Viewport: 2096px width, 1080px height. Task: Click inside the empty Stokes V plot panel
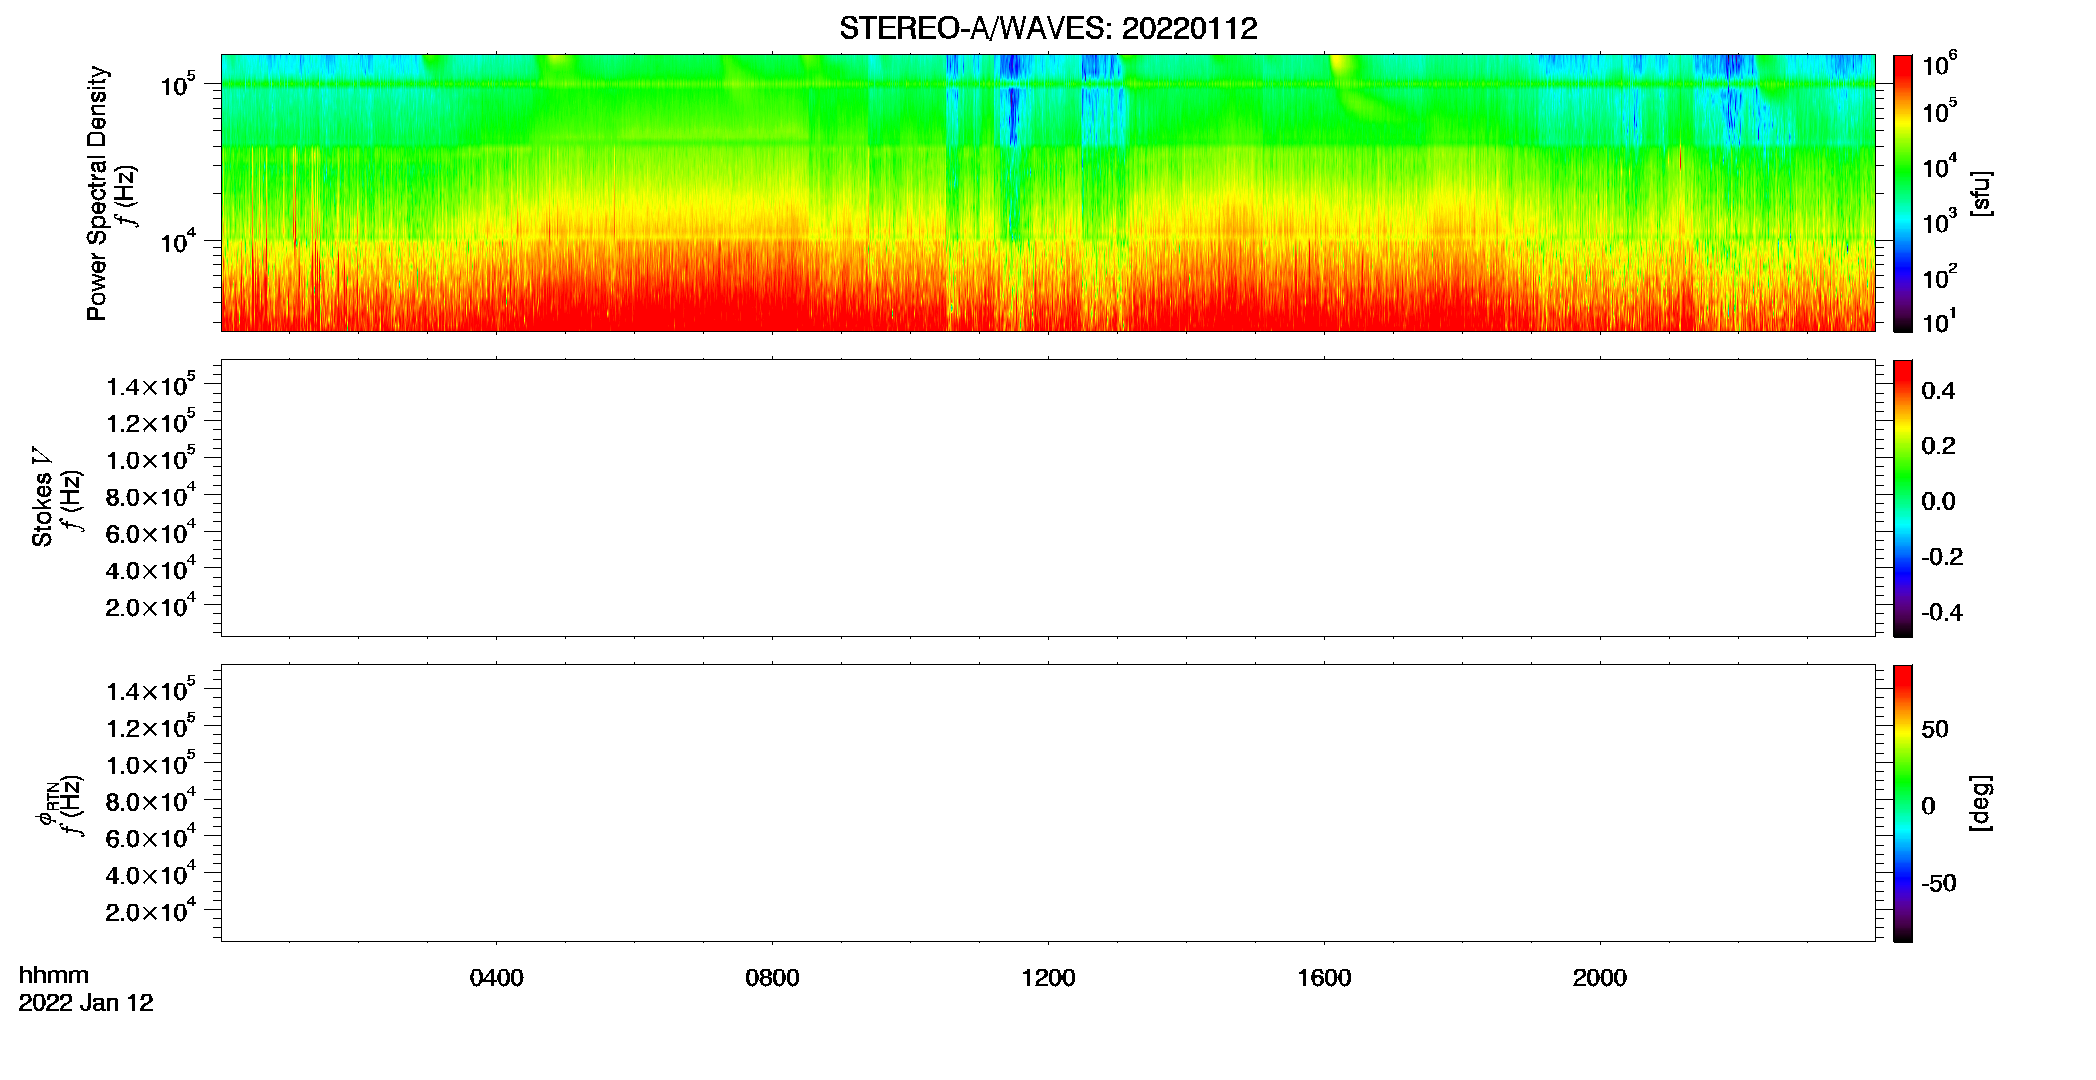(x=1048, y=498)
